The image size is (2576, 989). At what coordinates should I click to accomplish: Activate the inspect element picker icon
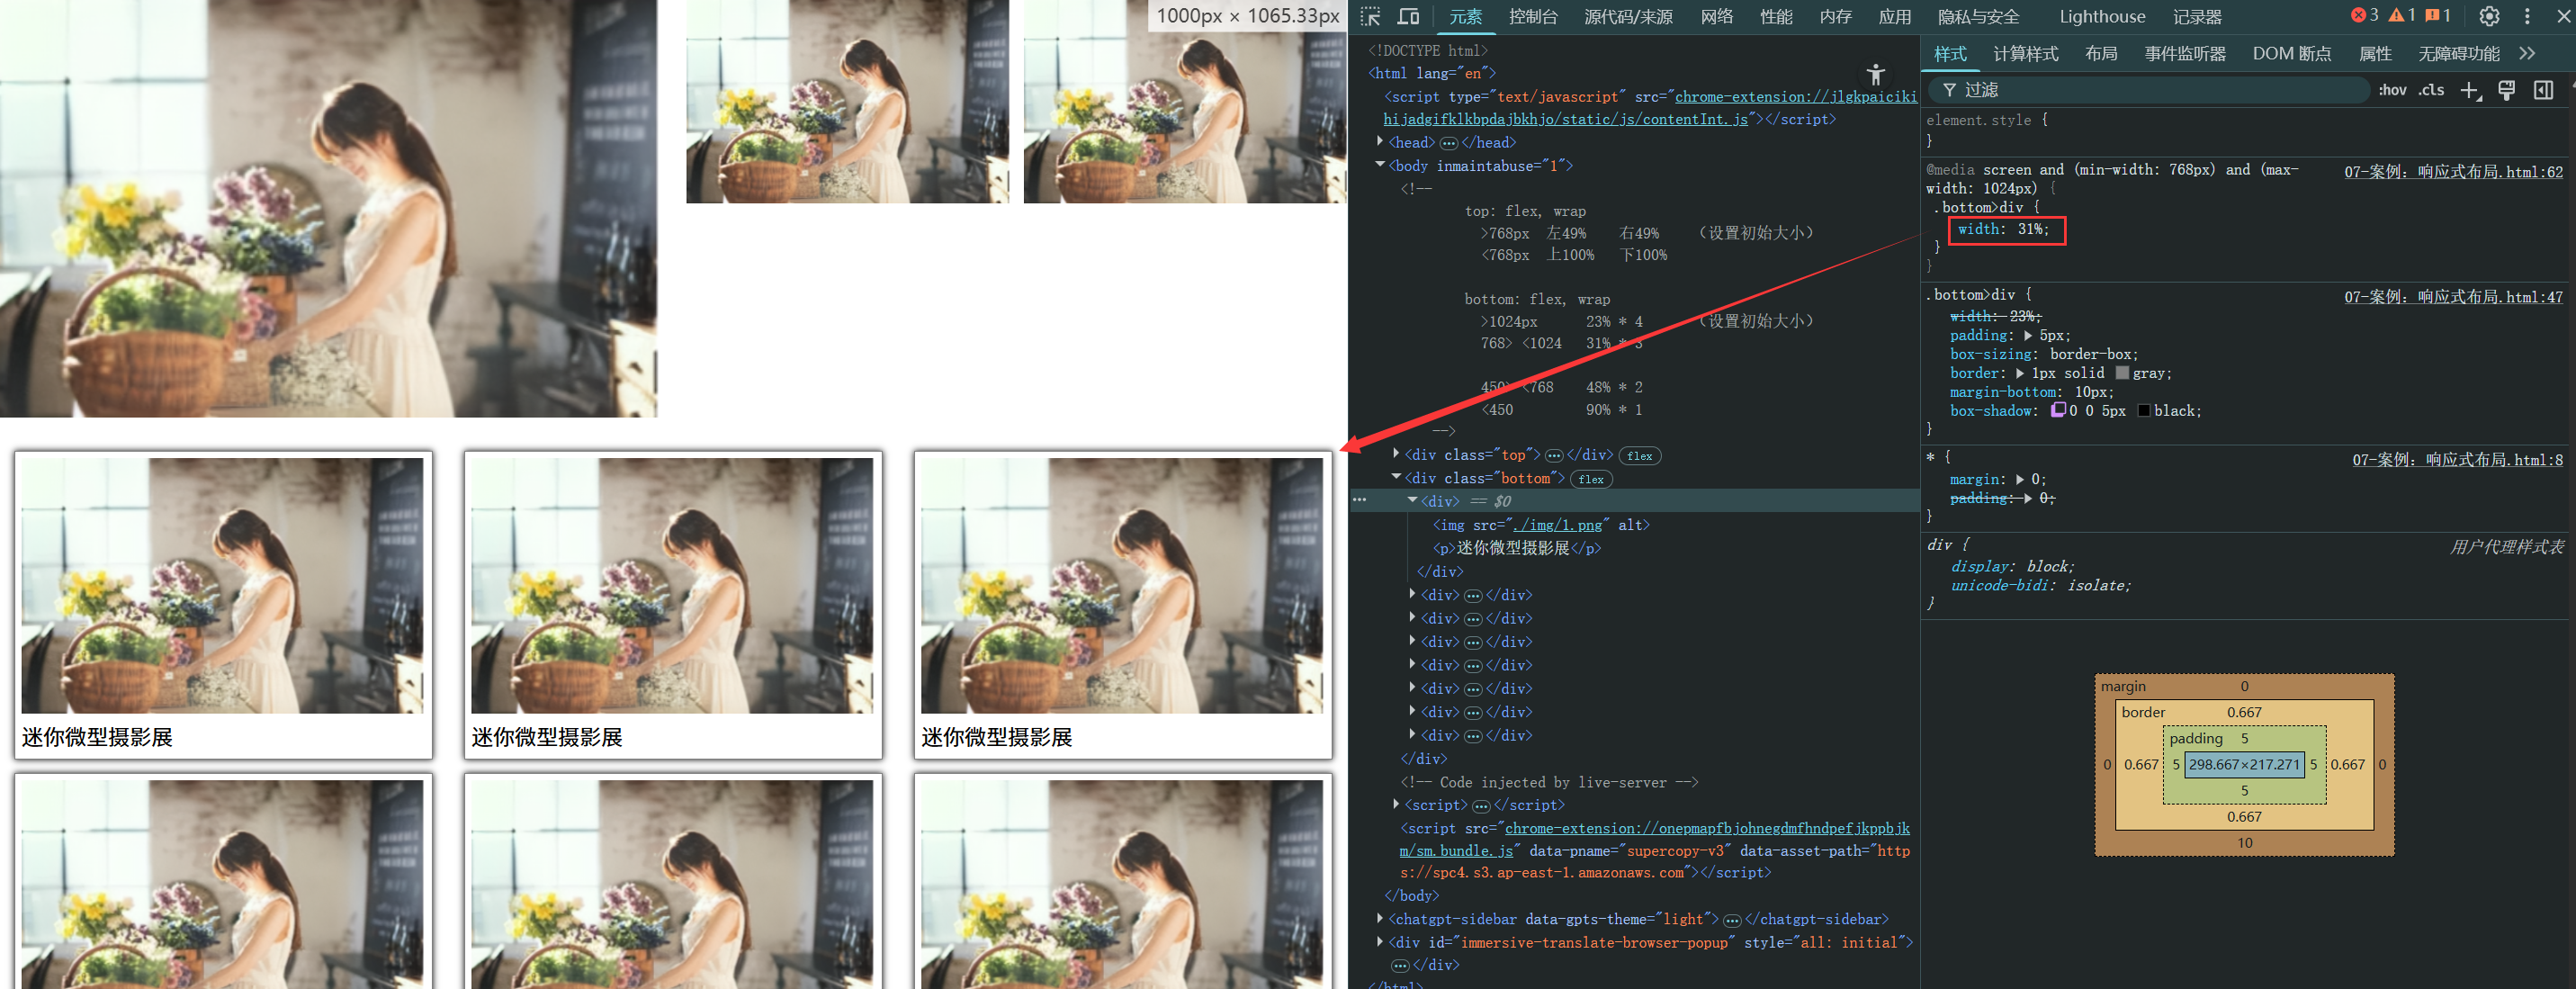coord(1370,16)
